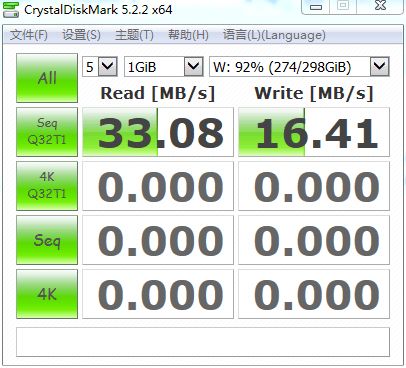This screenshot has height=368, width=406.
Task: Run the Seq benchmark button
Action: click(x=47, y=240)
